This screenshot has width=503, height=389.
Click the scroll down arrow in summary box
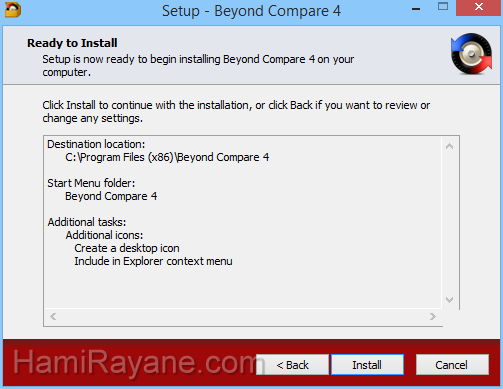pos(449,300)
